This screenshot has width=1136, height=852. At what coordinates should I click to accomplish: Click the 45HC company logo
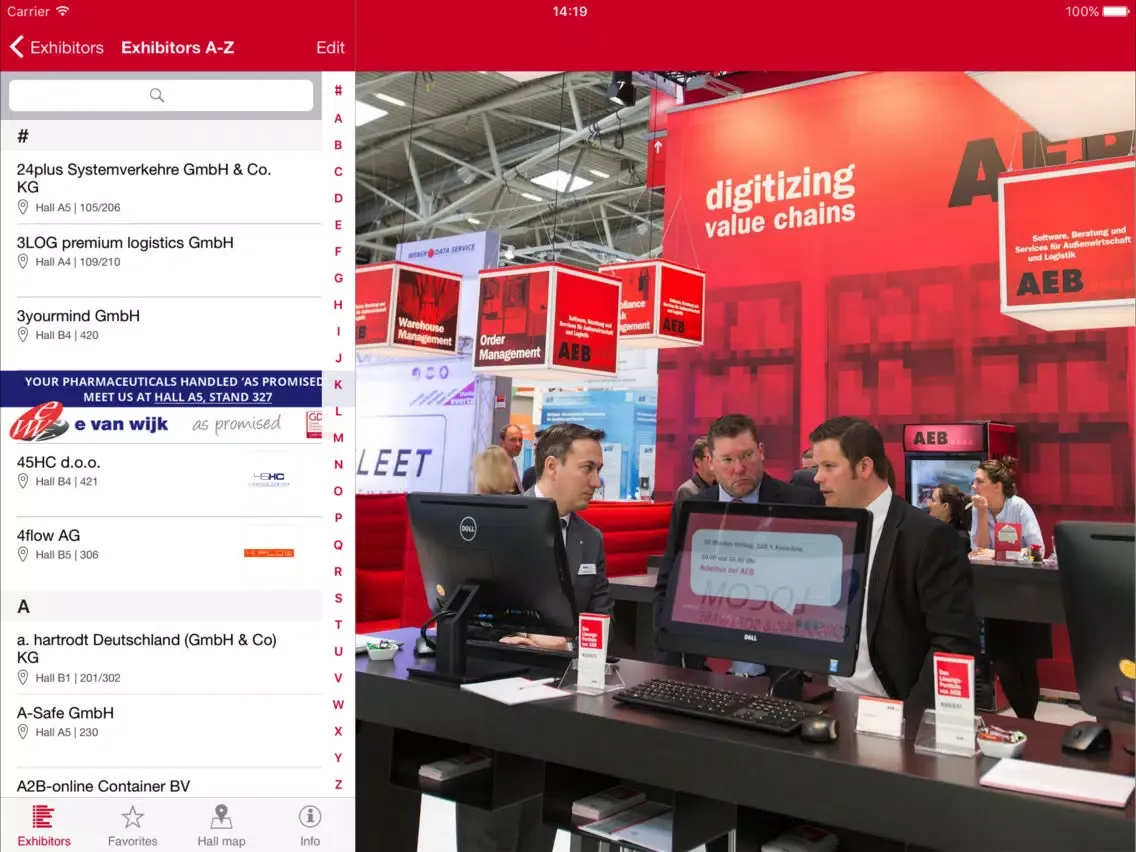pyautogui.click(x=269, y=479)
